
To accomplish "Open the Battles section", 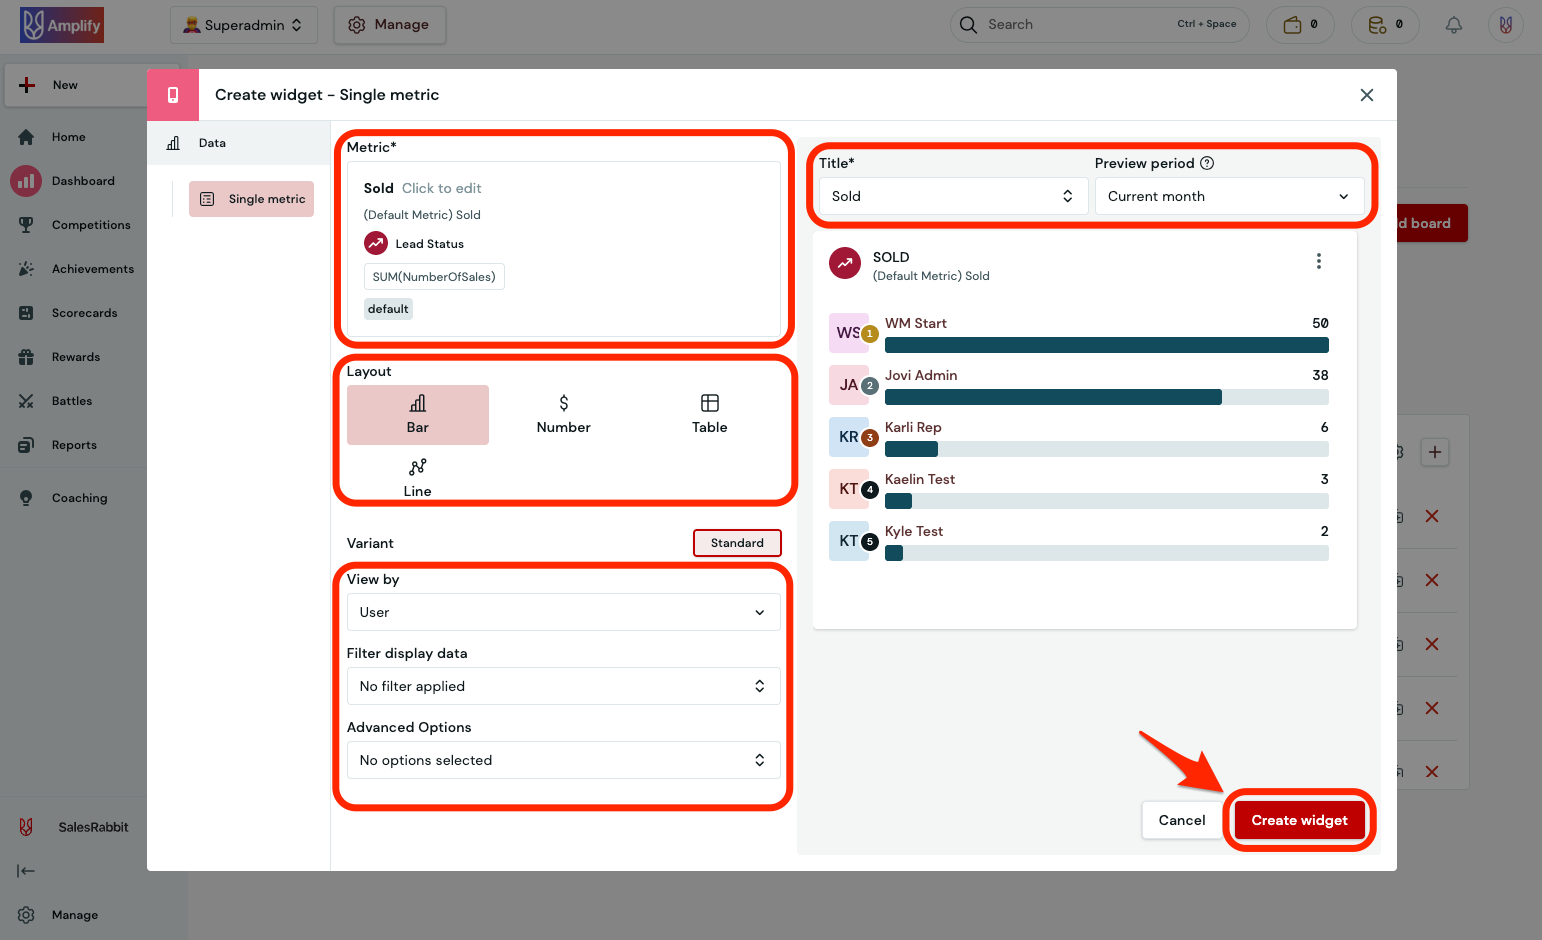I will point(71,400).
